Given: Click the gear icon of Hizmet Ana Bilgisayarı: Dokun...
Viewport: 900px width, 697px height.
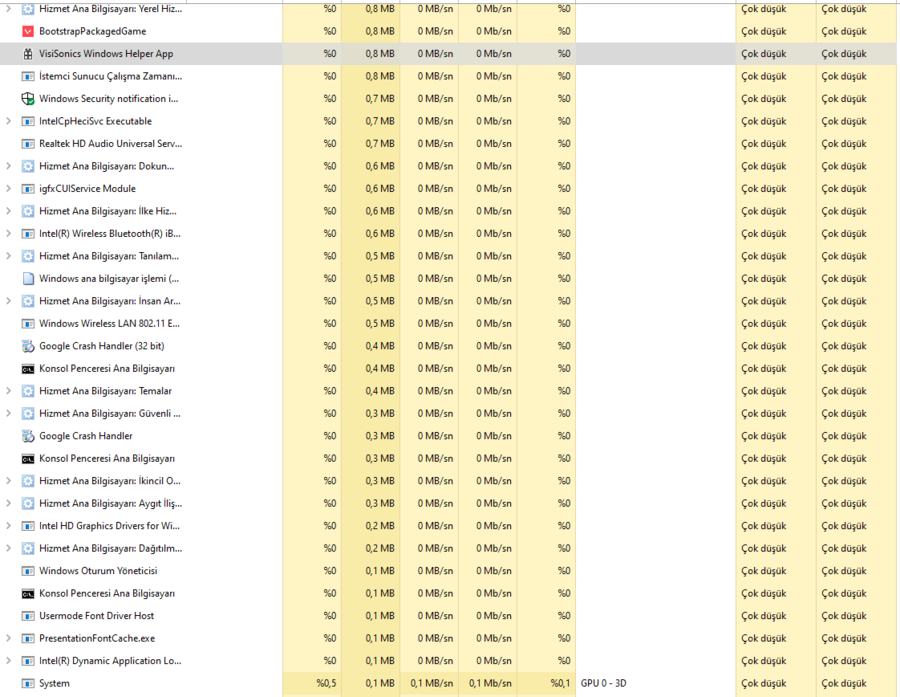Looking at the screenshot, I should click(28, 166).
